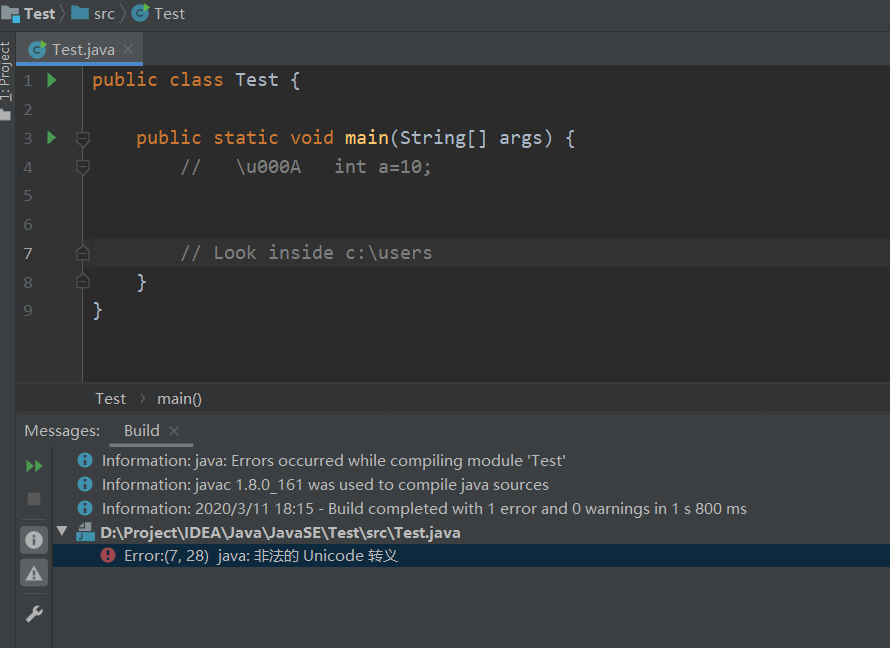Collapse the Test.java error file node arrow
Image resolution: width=890 pixels, height=648 pixels.
[62, 531]
